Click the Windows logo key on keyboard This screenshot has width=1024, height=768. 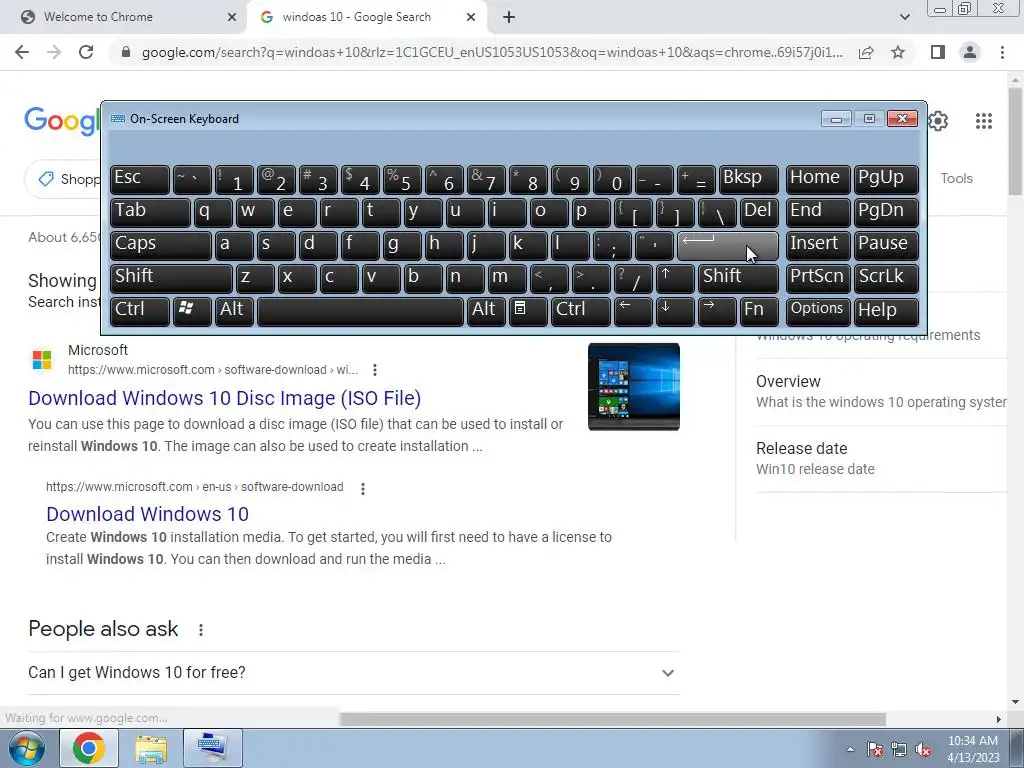click(192, 311)
